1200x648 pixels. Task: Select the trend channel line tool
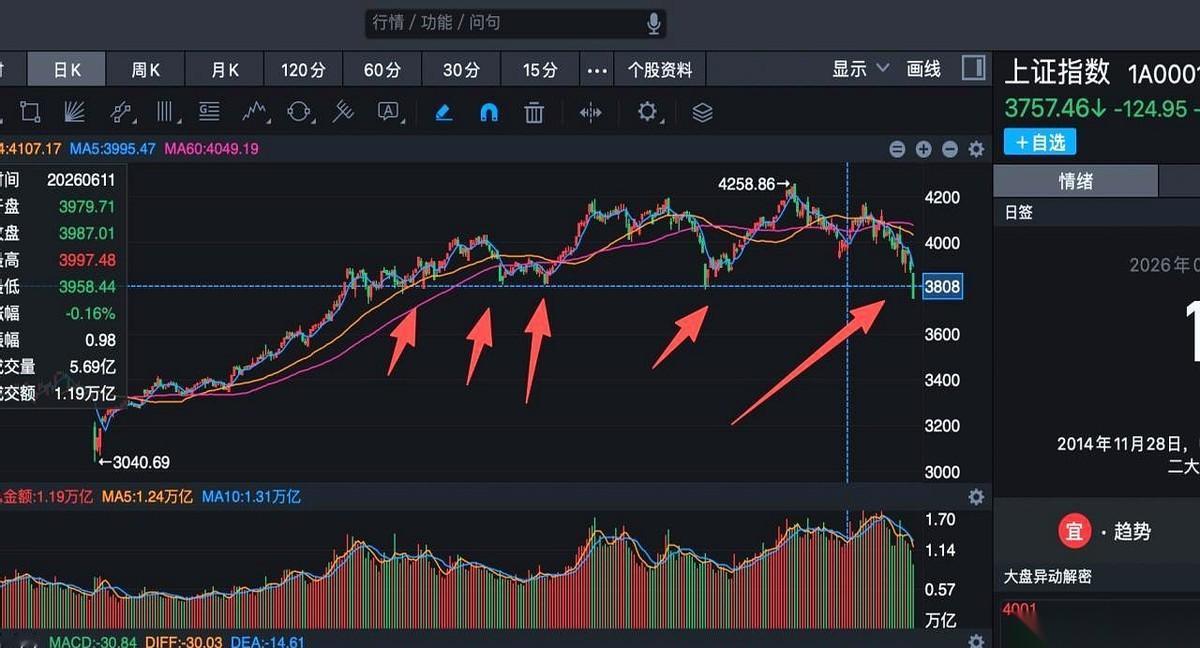pos(120,112)
